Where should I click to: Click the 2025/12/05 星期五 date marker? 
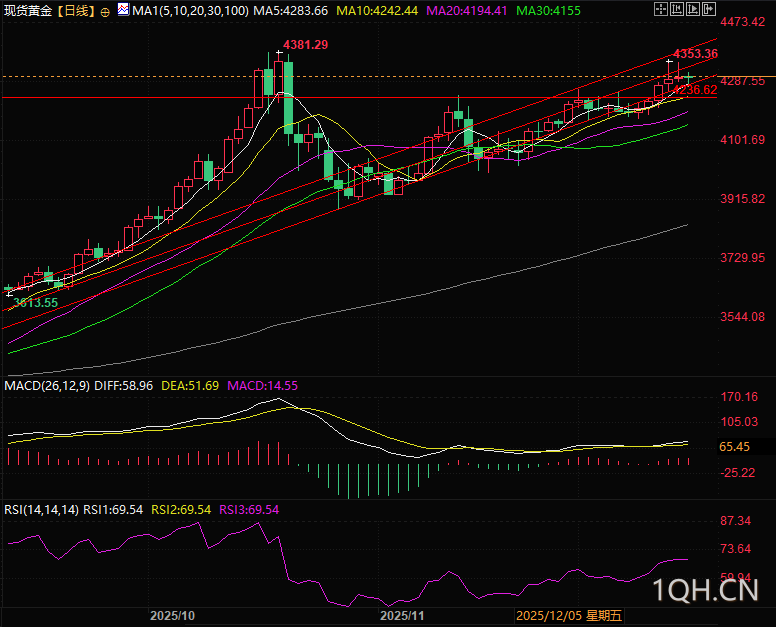tap(569, 616)
